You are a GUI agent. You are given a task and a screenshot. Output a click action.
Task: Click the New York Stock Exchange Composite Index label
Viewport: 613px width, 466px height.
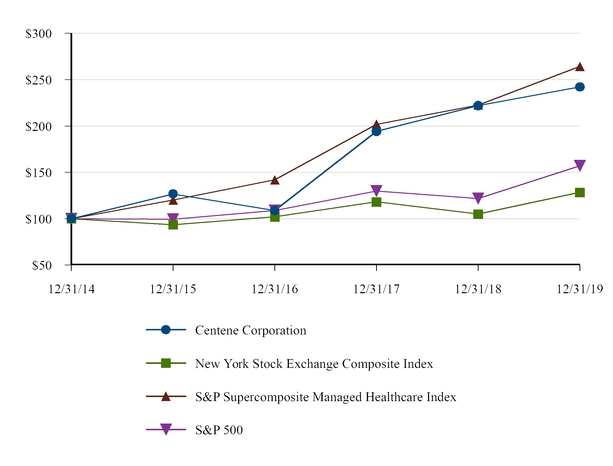314,363
